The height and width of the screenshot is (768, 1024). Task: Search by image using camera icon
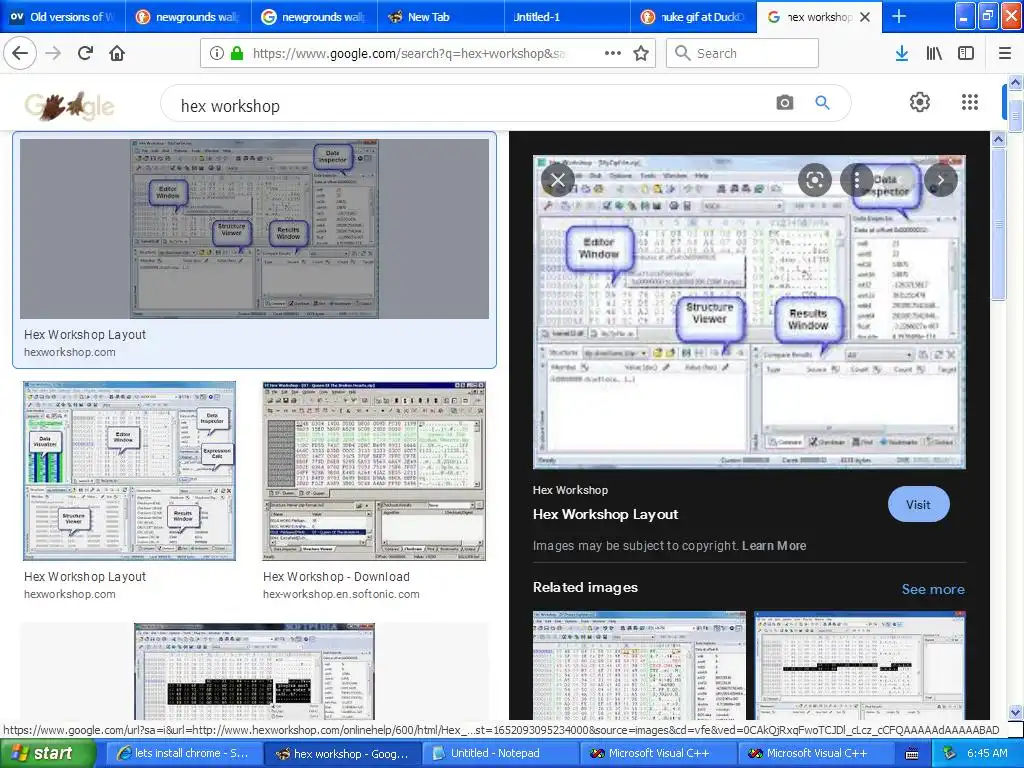click(x=784, y=103)
